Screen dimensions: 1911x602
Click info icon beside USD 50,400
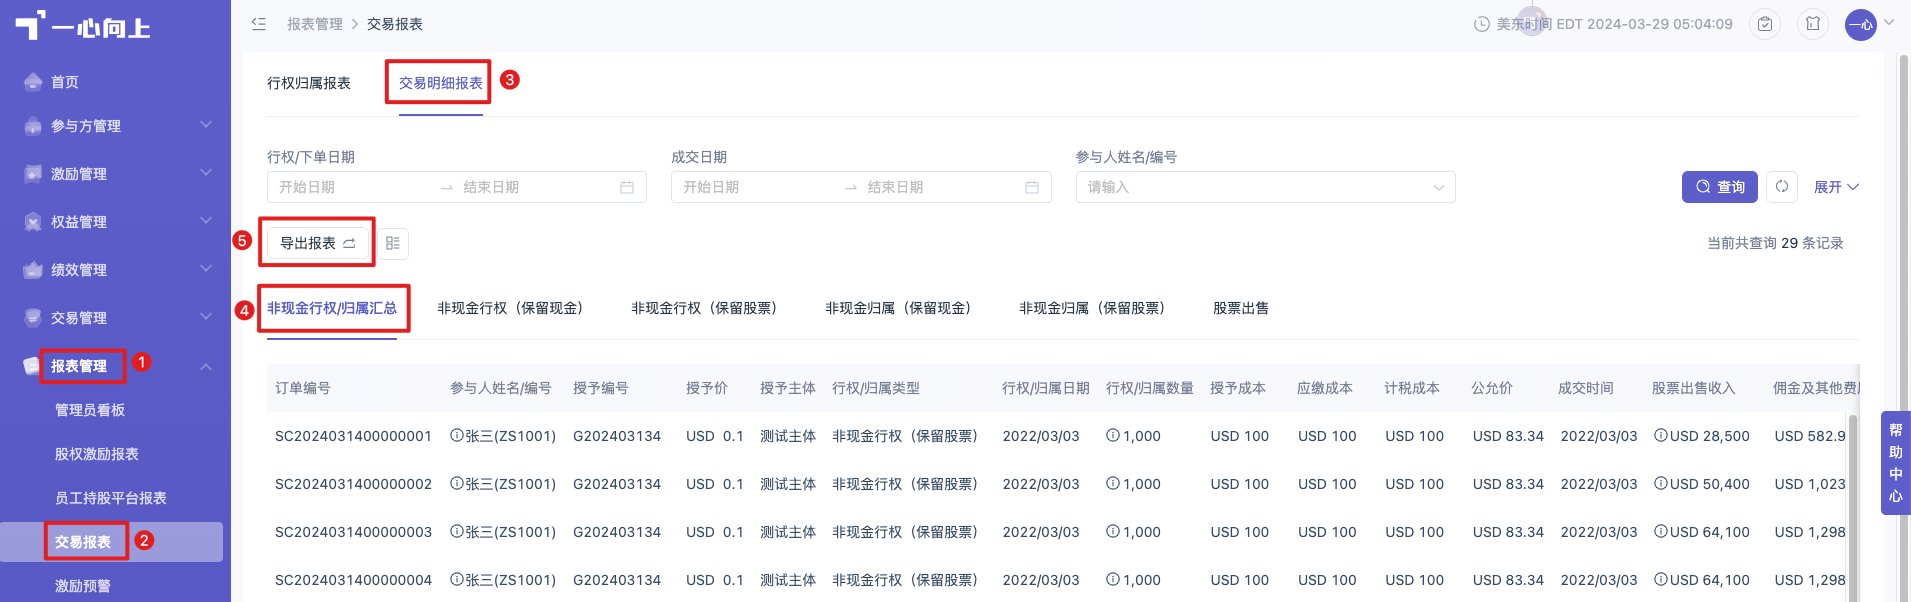click(1661, 484)
